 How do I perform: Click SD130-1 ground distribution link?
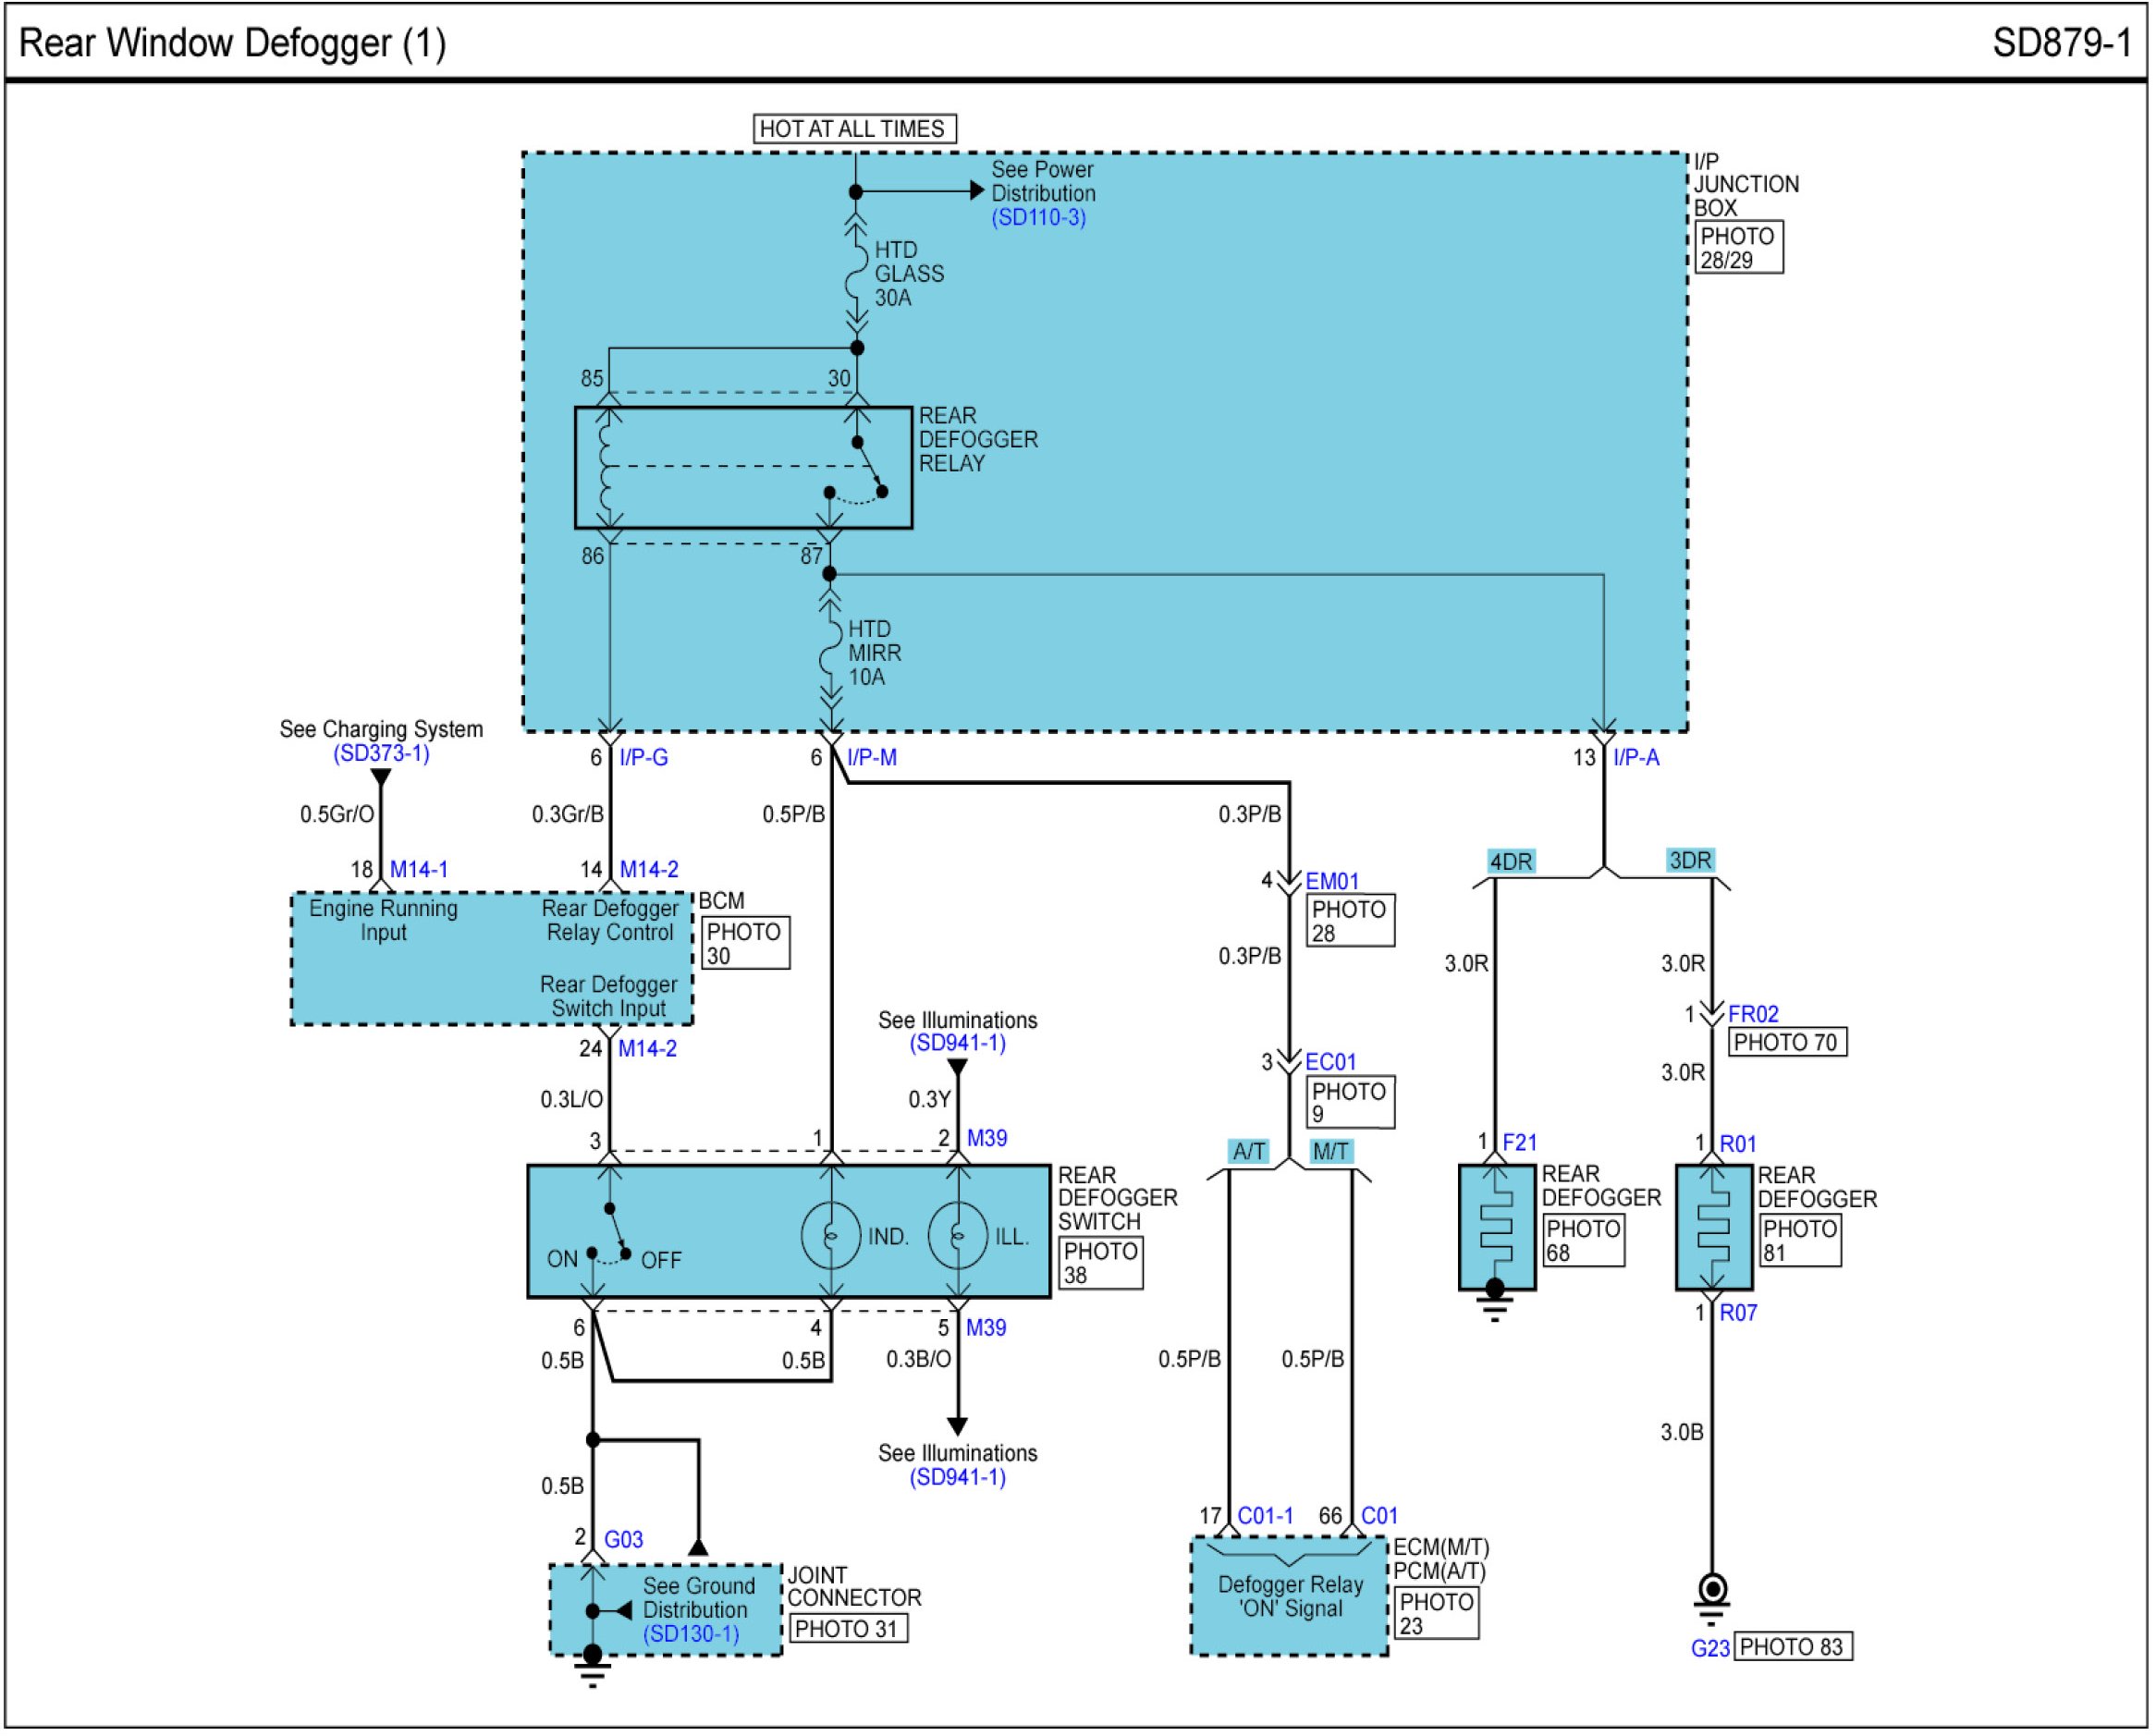691,1634
